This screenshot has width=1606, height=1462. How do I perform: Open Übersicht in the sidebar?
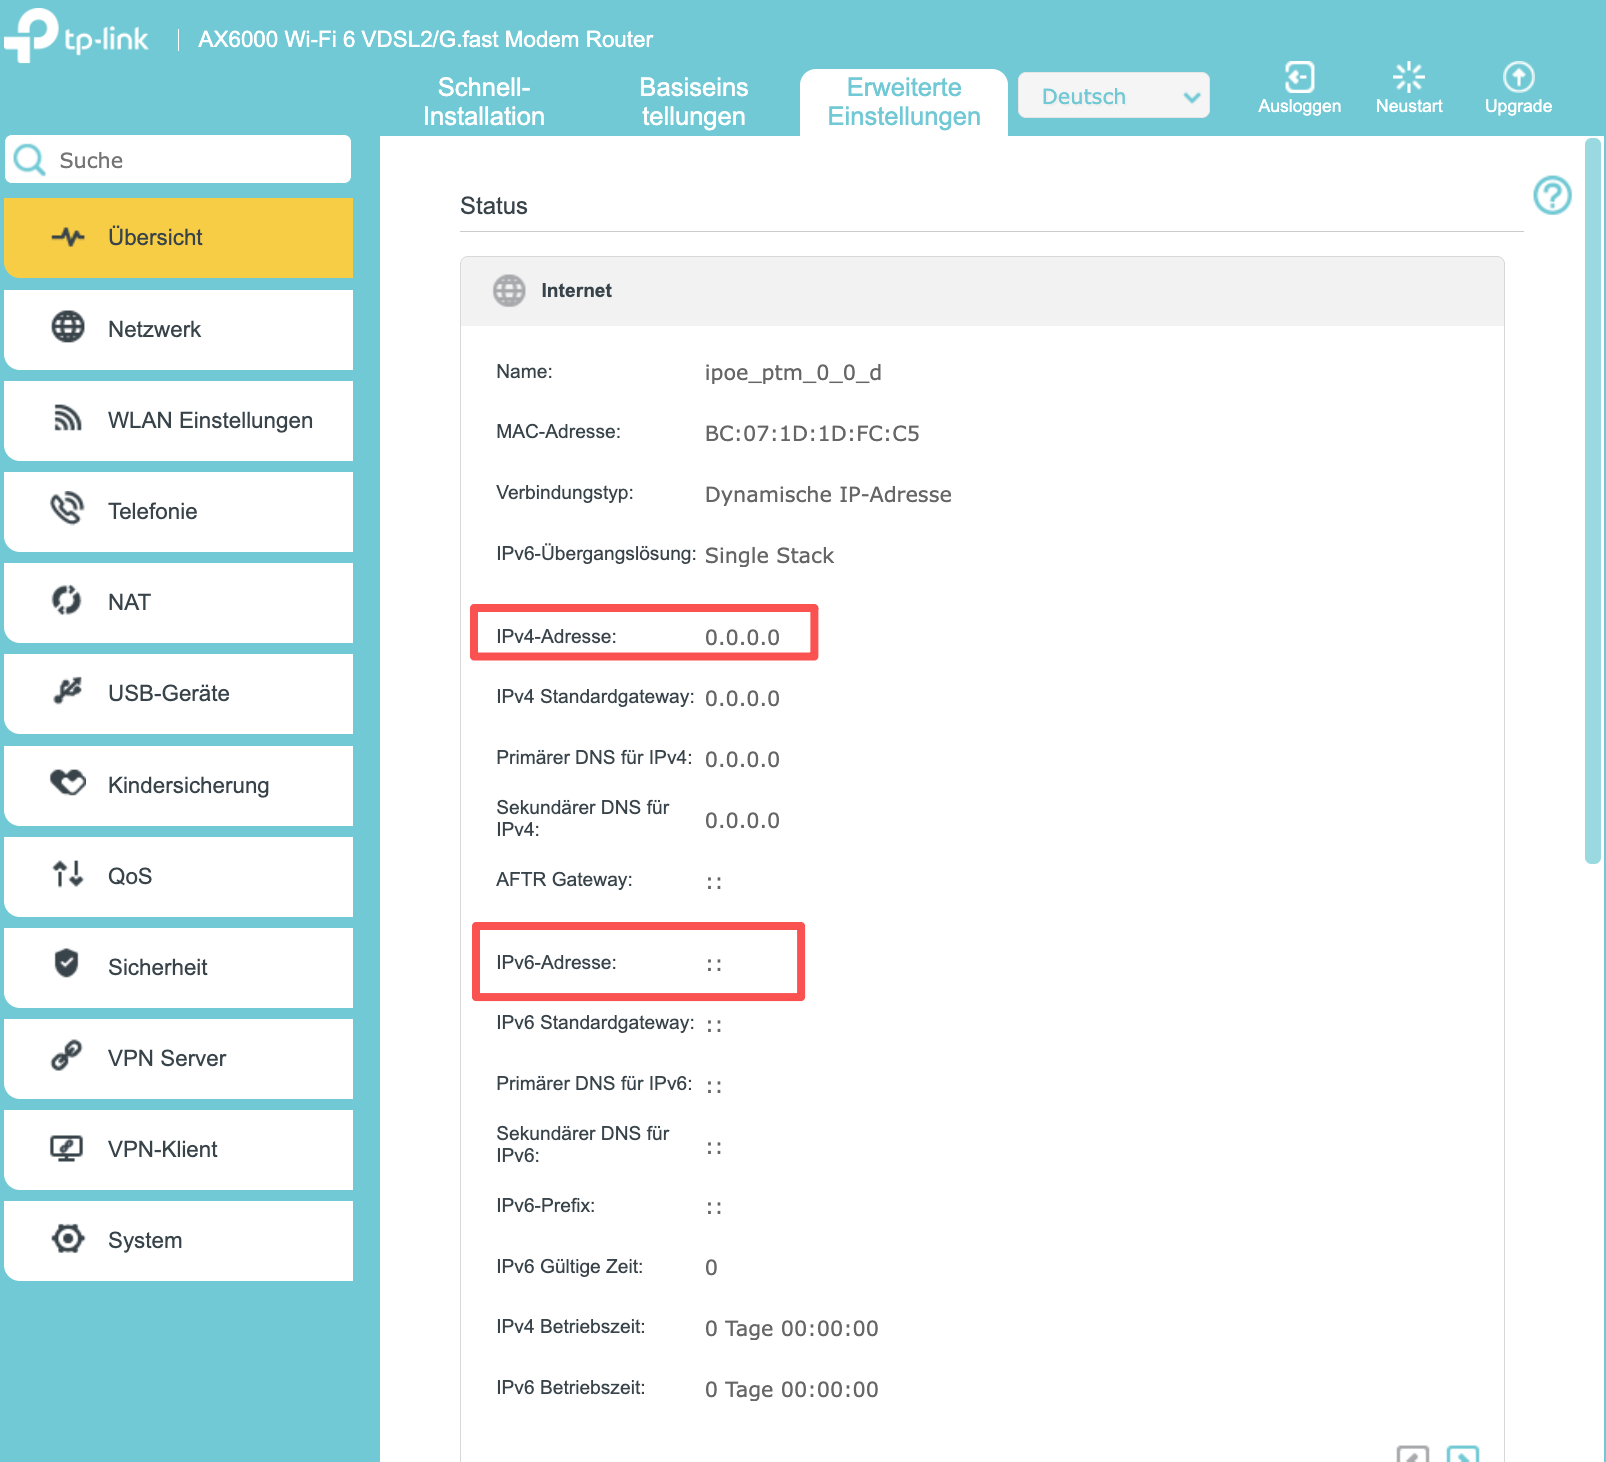click(x=178, y=238)
